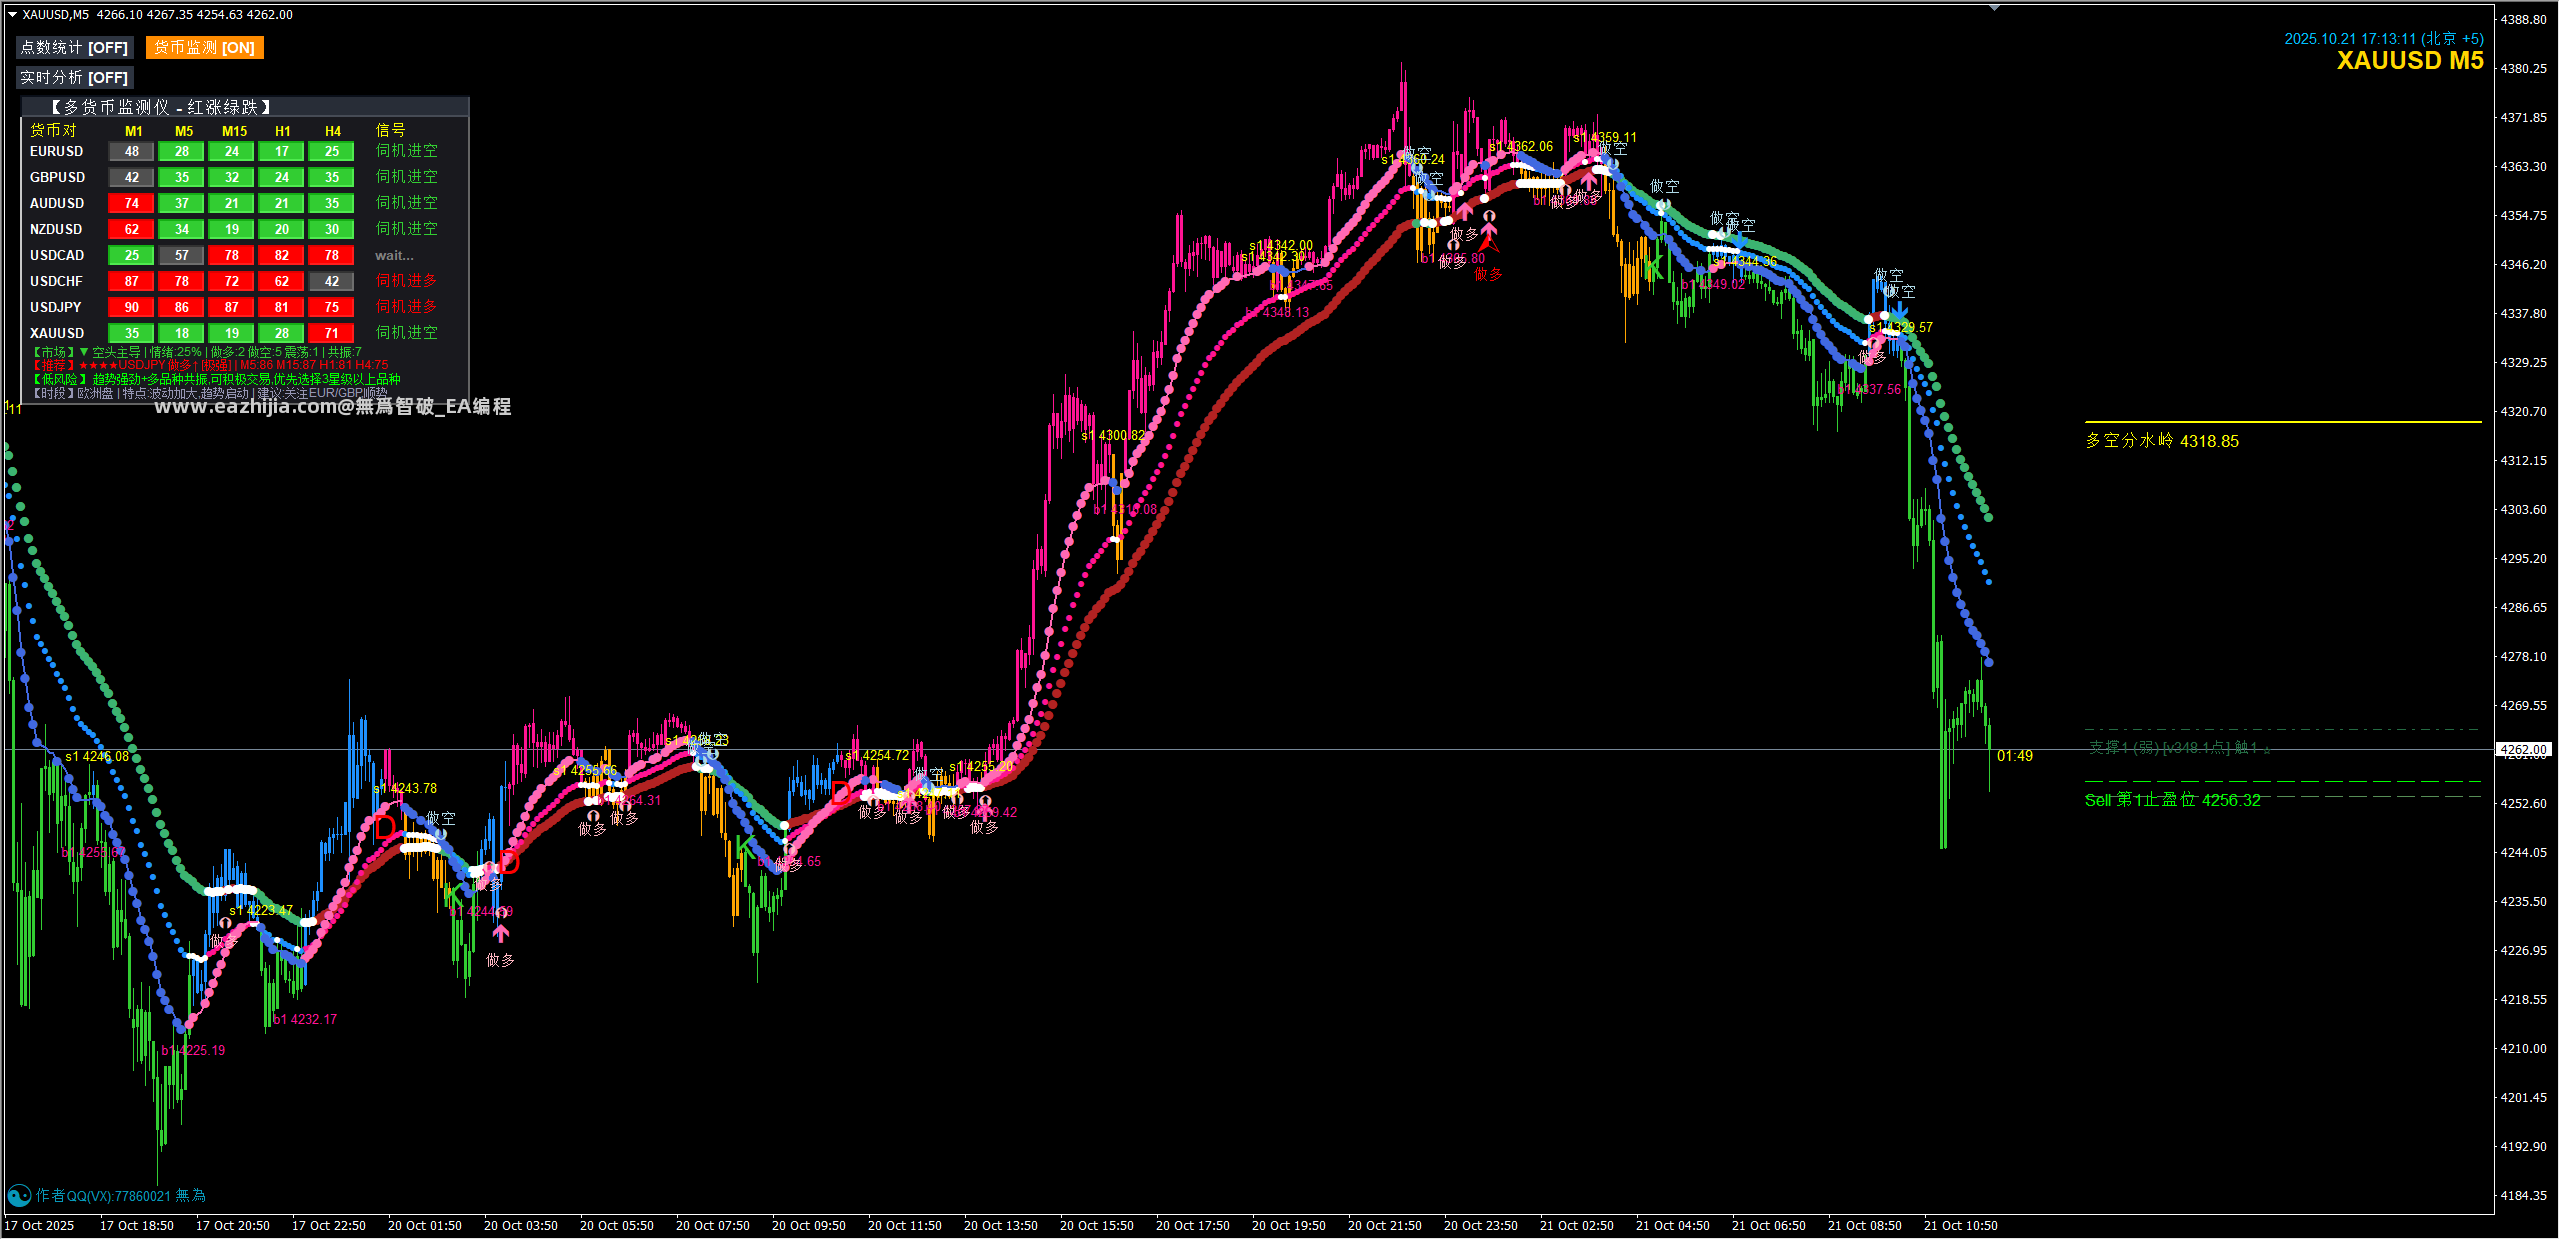Toggle the 实时分析 [OFF] button
Image resolution: width=2560 pixels, height=1240 pixels.
pyautogui.click(x=75, y=78)
